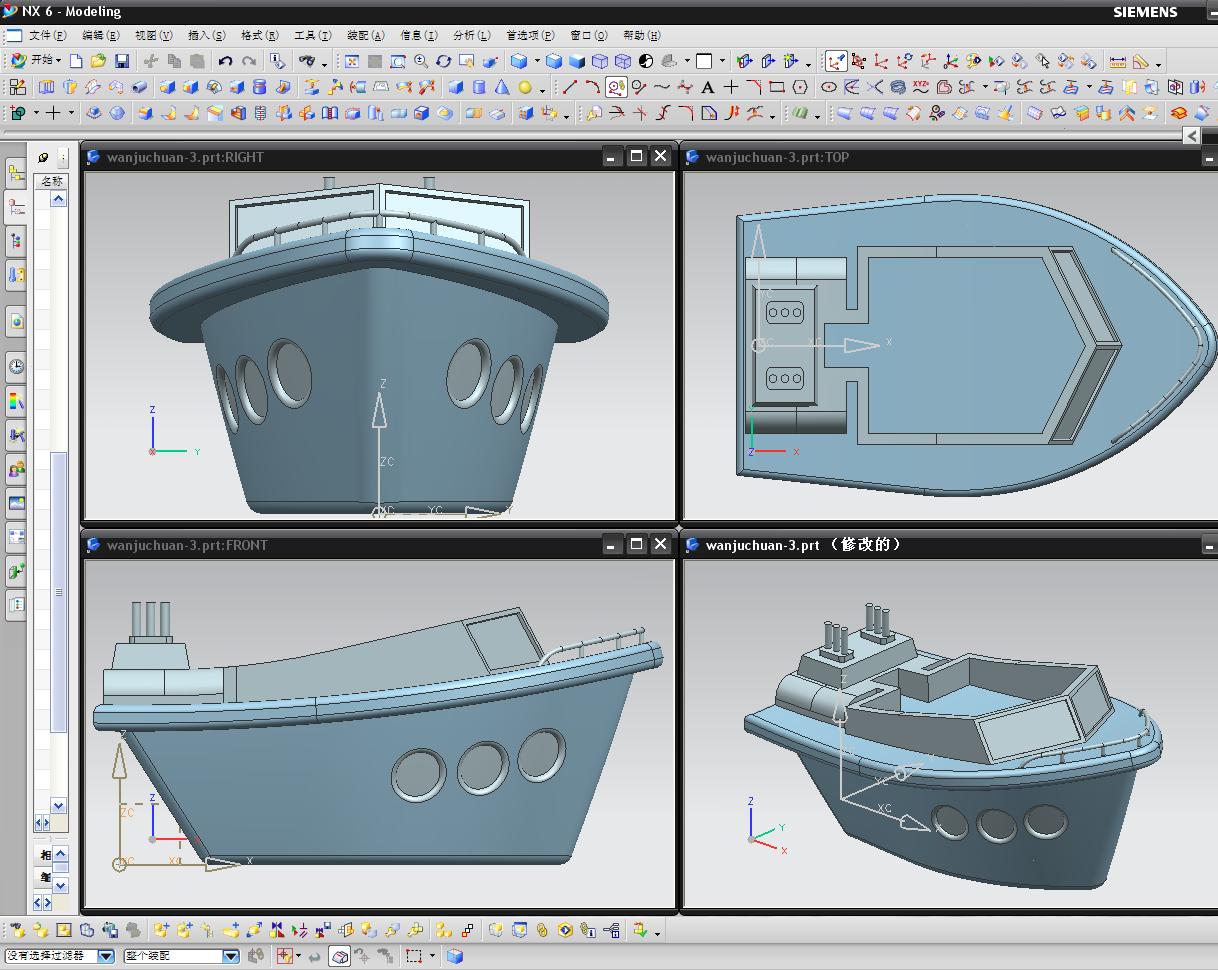The height and width of the screenshot is (970, 1218).
Task: Click the 名称 column header in navigator
Action: 51,181
